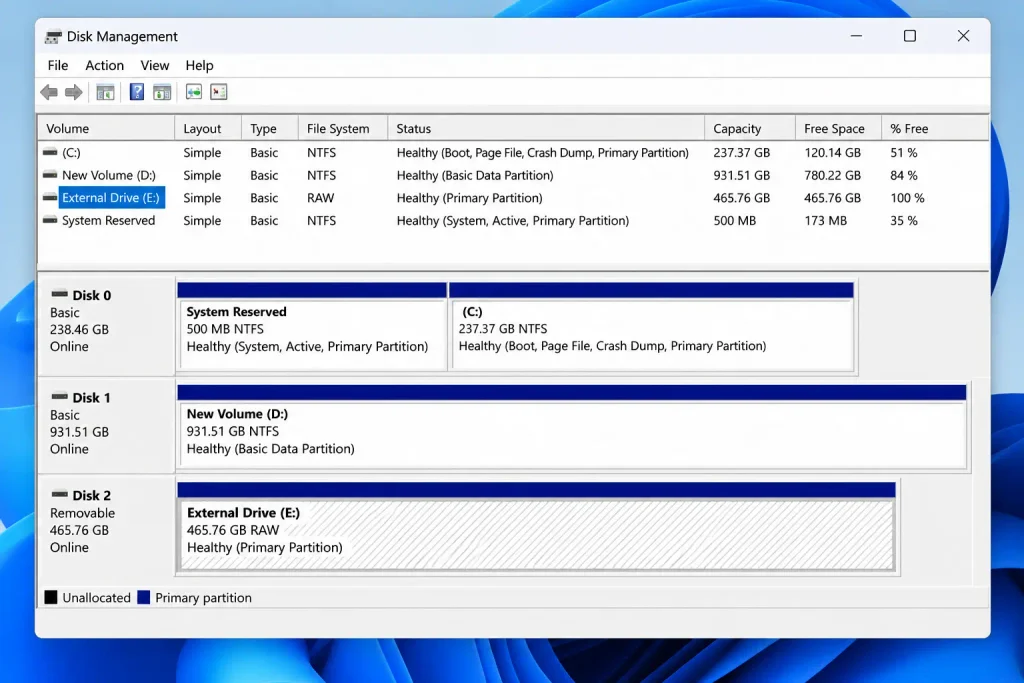Select System Reserved in the volume list
Screen dimensions: 1024x683
click(108, 221)
